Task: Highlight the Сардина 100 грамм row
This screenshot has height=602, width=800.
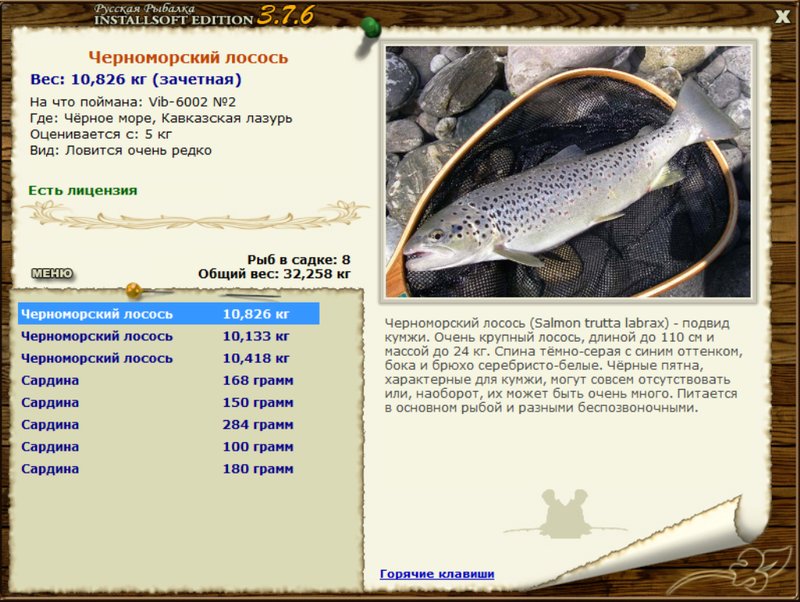Action: [169, 447]
